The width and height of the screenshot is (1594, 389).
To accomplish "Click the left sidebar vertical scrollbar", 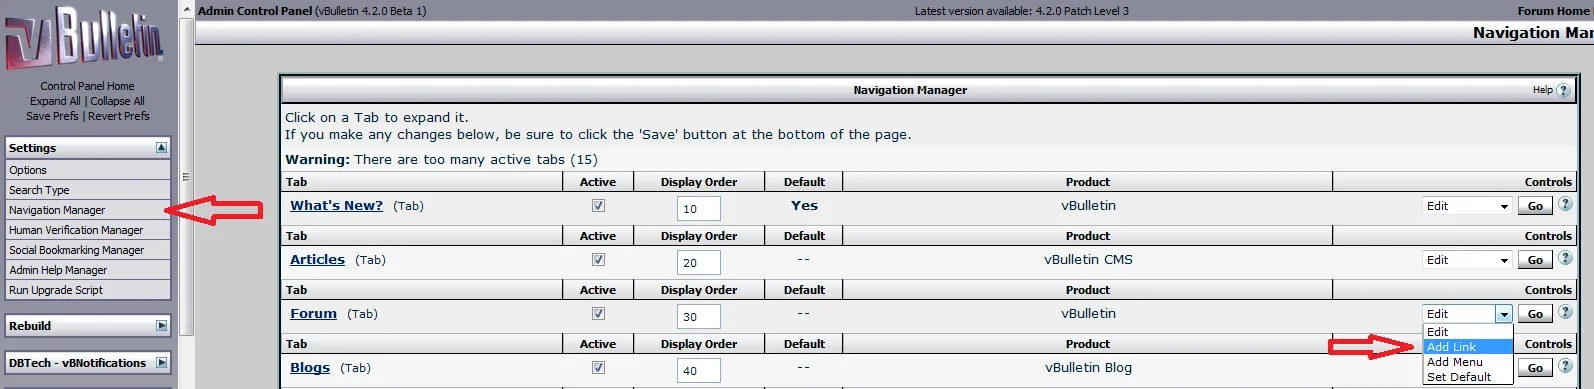I will click(x=186, y=177).
